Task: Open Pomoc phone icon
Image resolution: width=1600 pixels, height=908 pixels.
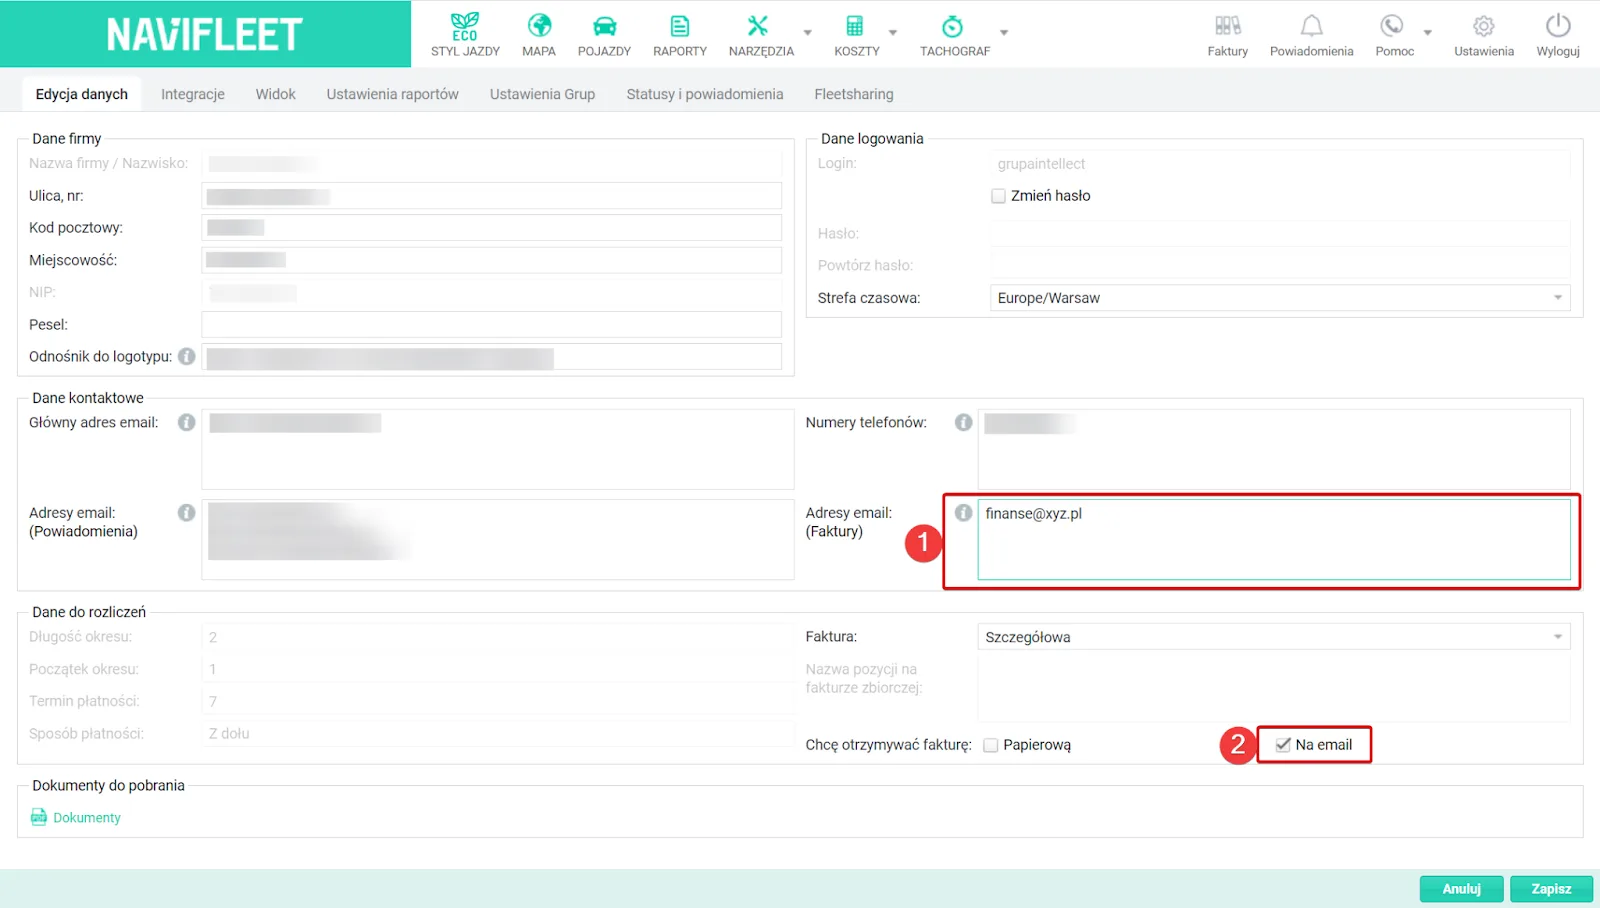Action: (x=1391, y=26)
